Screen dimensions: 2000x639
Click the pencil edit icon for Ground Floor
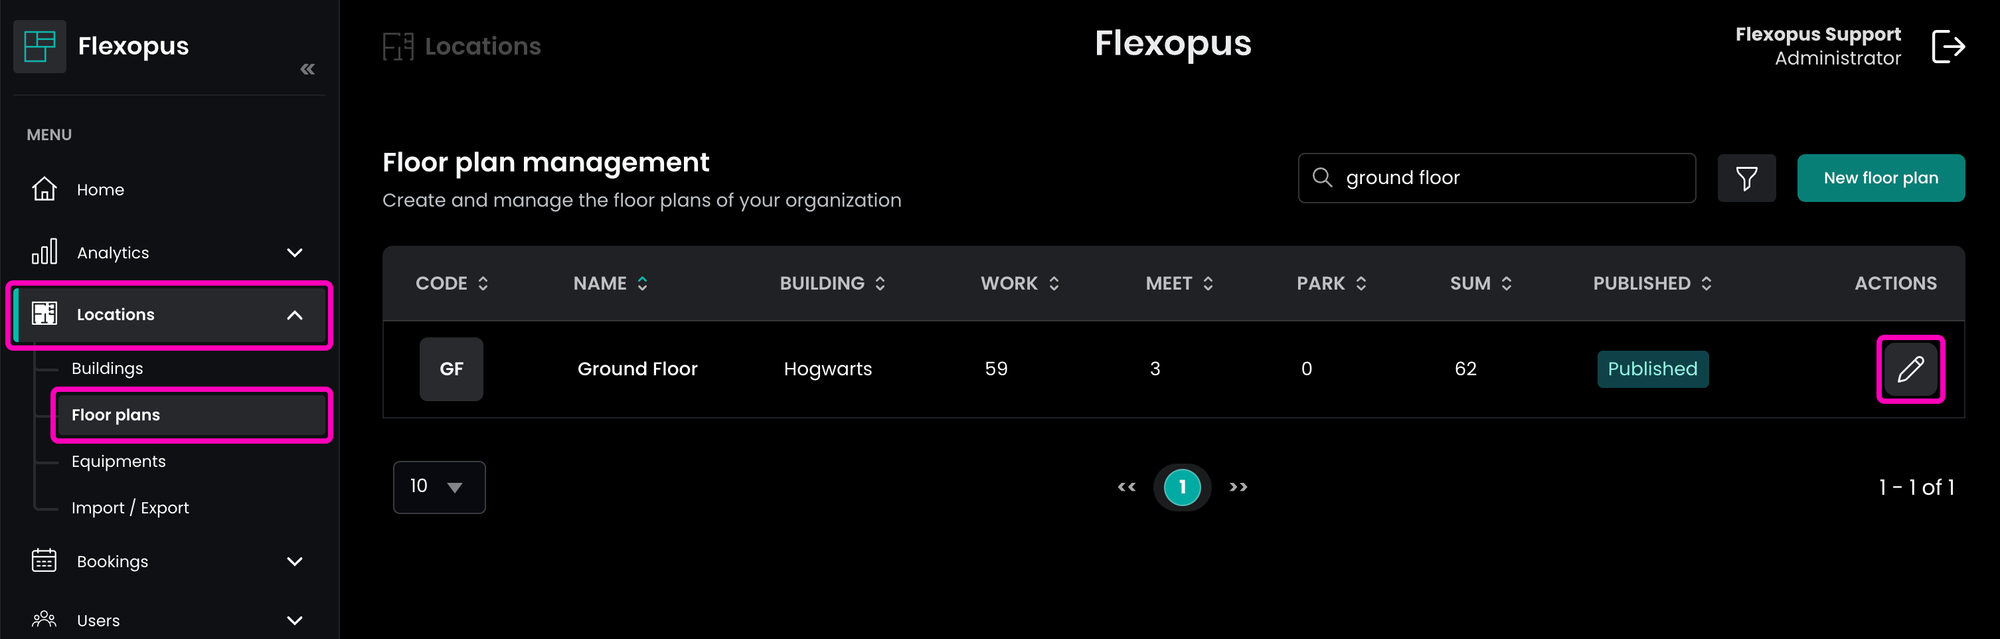tap(1910, 369)
